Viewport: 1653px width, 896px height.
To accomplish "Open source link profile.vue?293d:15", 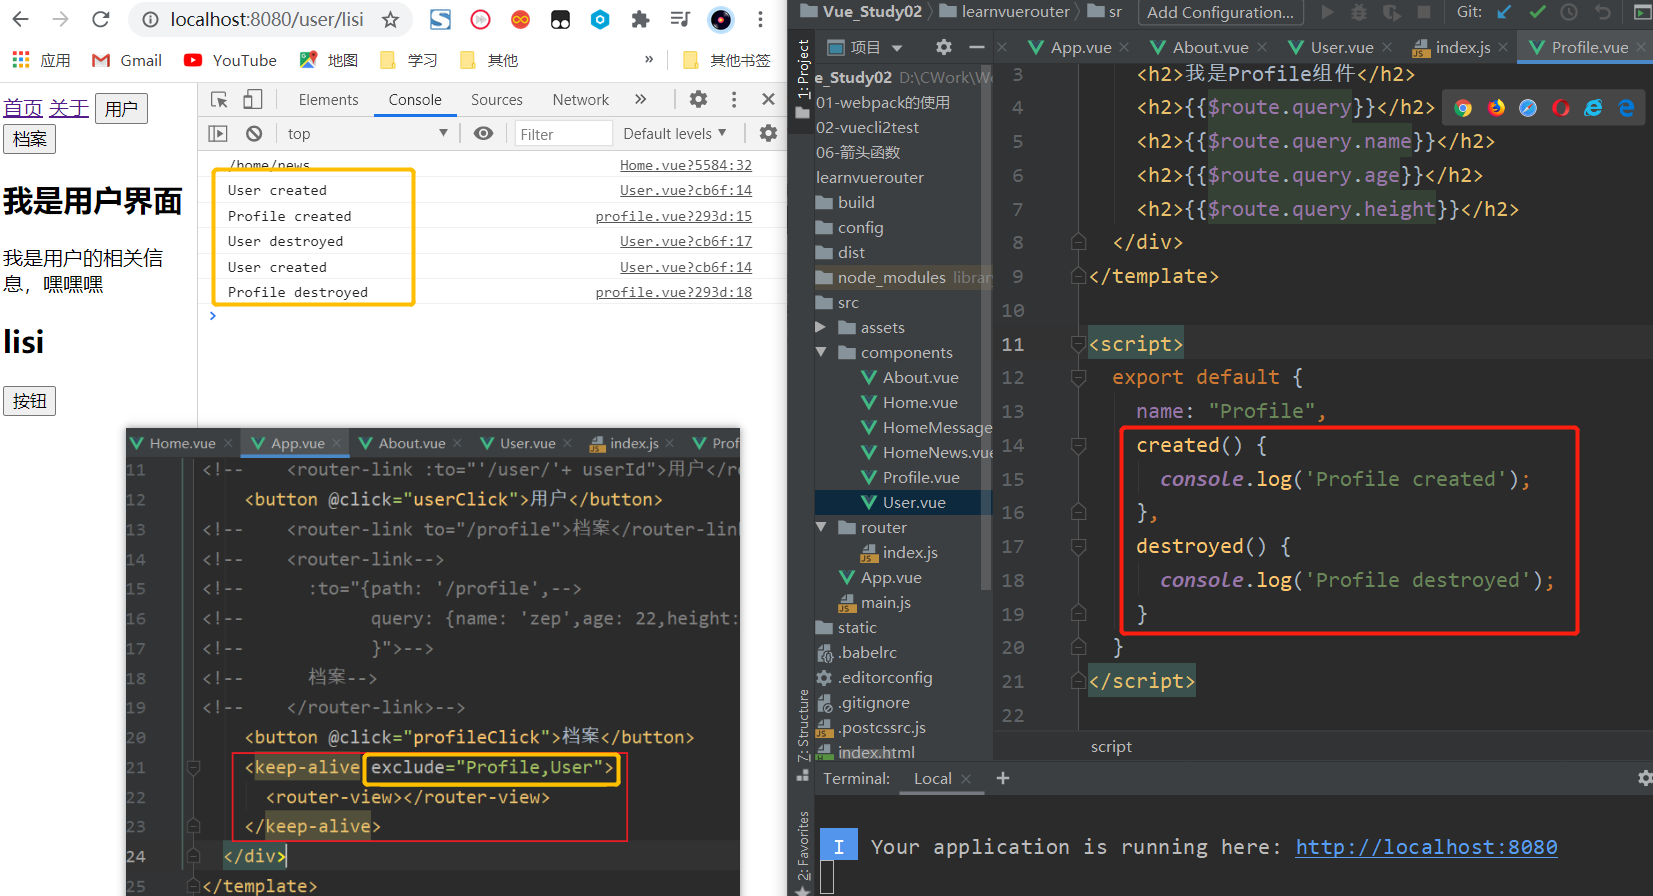I will 673,216.
